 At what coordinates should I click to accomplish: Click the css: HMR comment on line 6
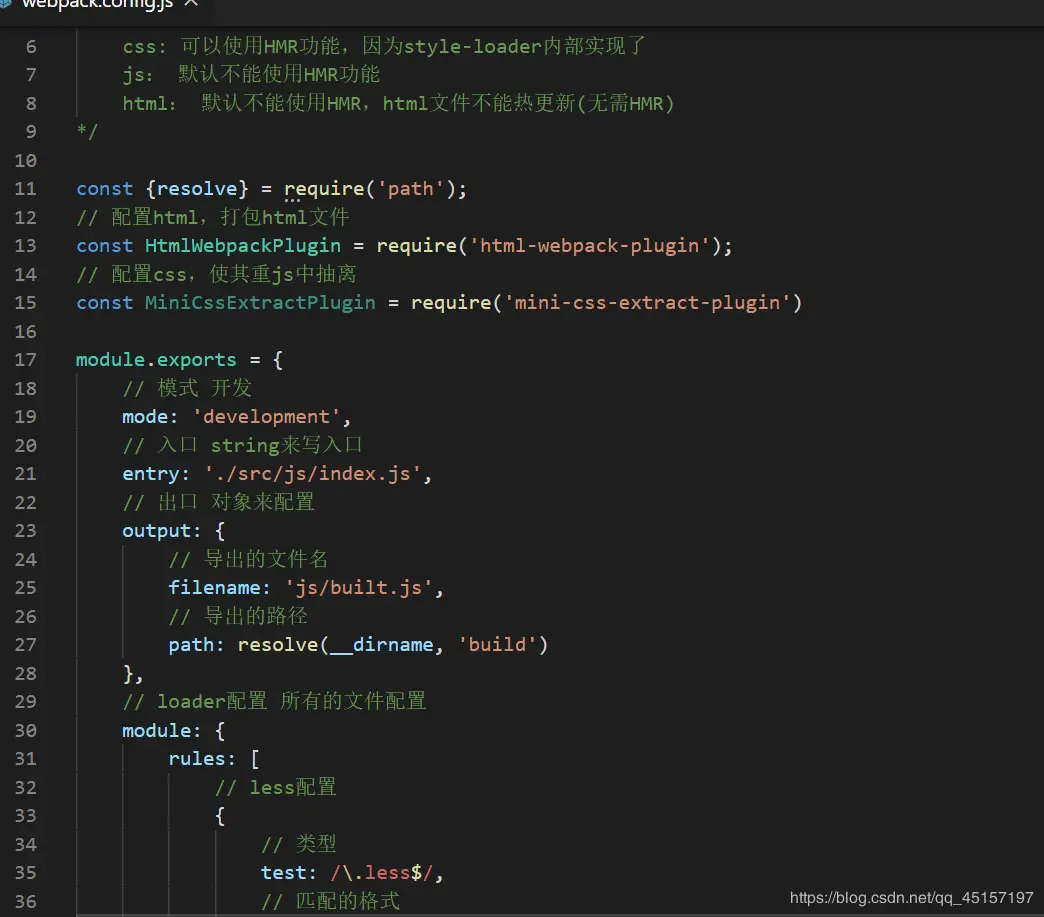point(384,47)
